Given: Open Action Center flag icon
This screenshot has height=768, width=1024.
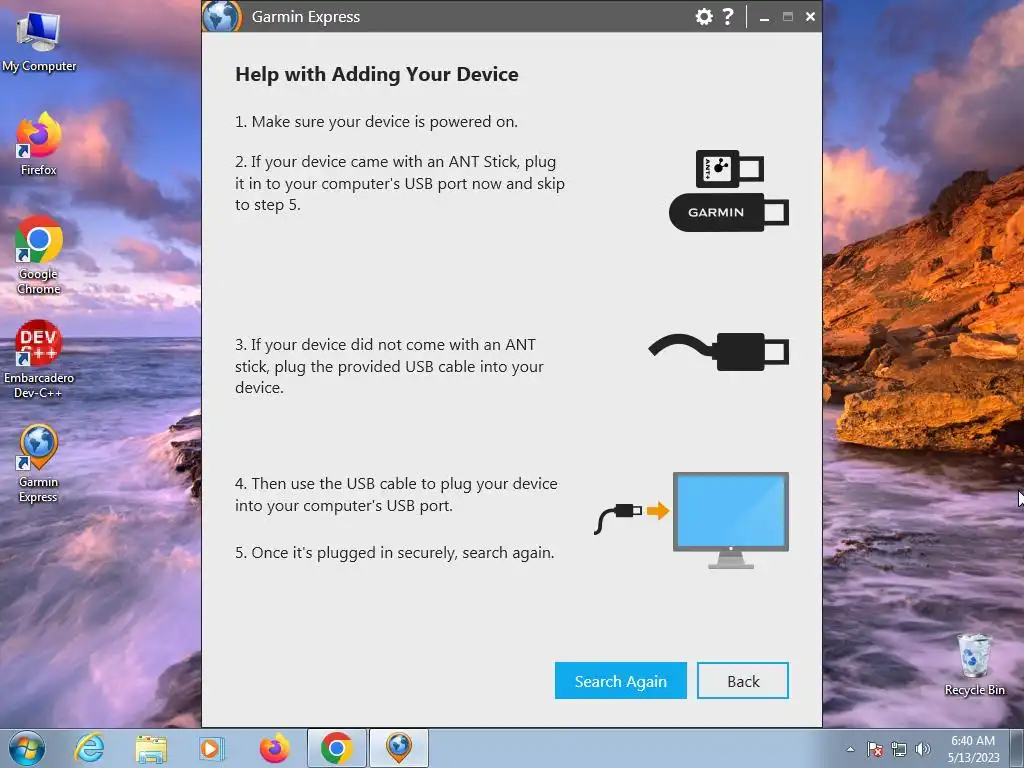Looking at the screenshot, I should pyautogui.click(x=875, y=749).
